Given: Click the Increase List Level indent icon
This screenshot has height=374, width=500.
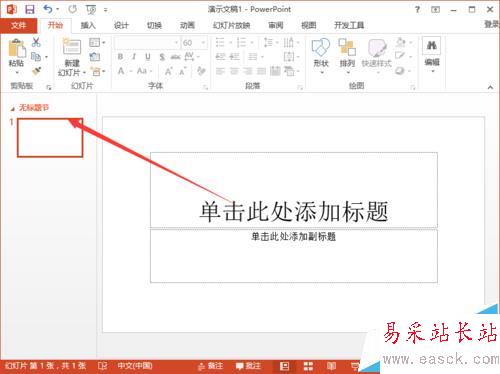Looking at the screenshot, I should [x=234, y=57].
